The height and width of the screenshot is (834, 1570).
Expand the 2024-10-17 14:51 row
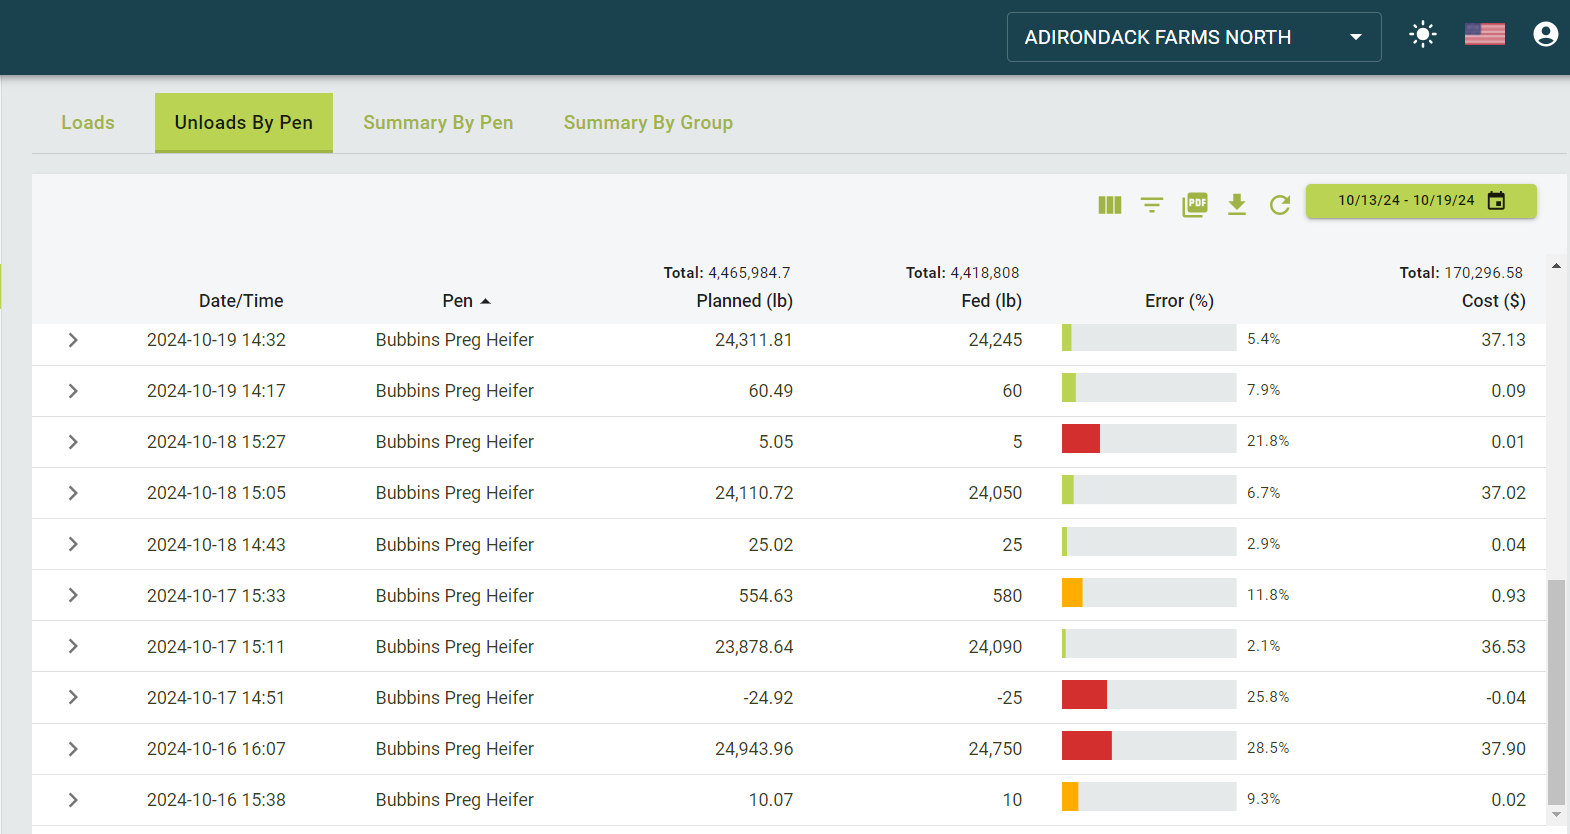click(73, 697)
